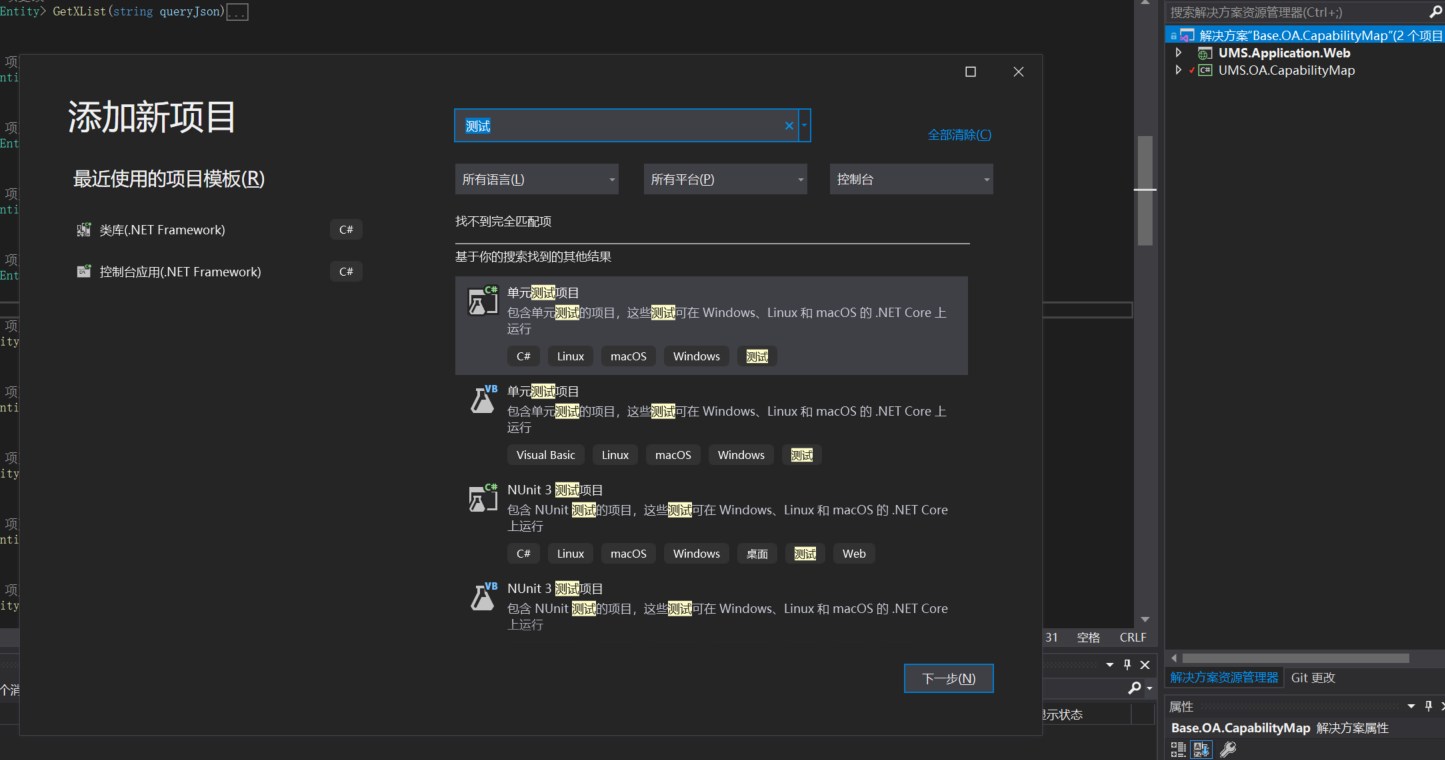Click the Solution Explorer search magnifier icon
The image size is (1445, 760).
[1436, 12]
